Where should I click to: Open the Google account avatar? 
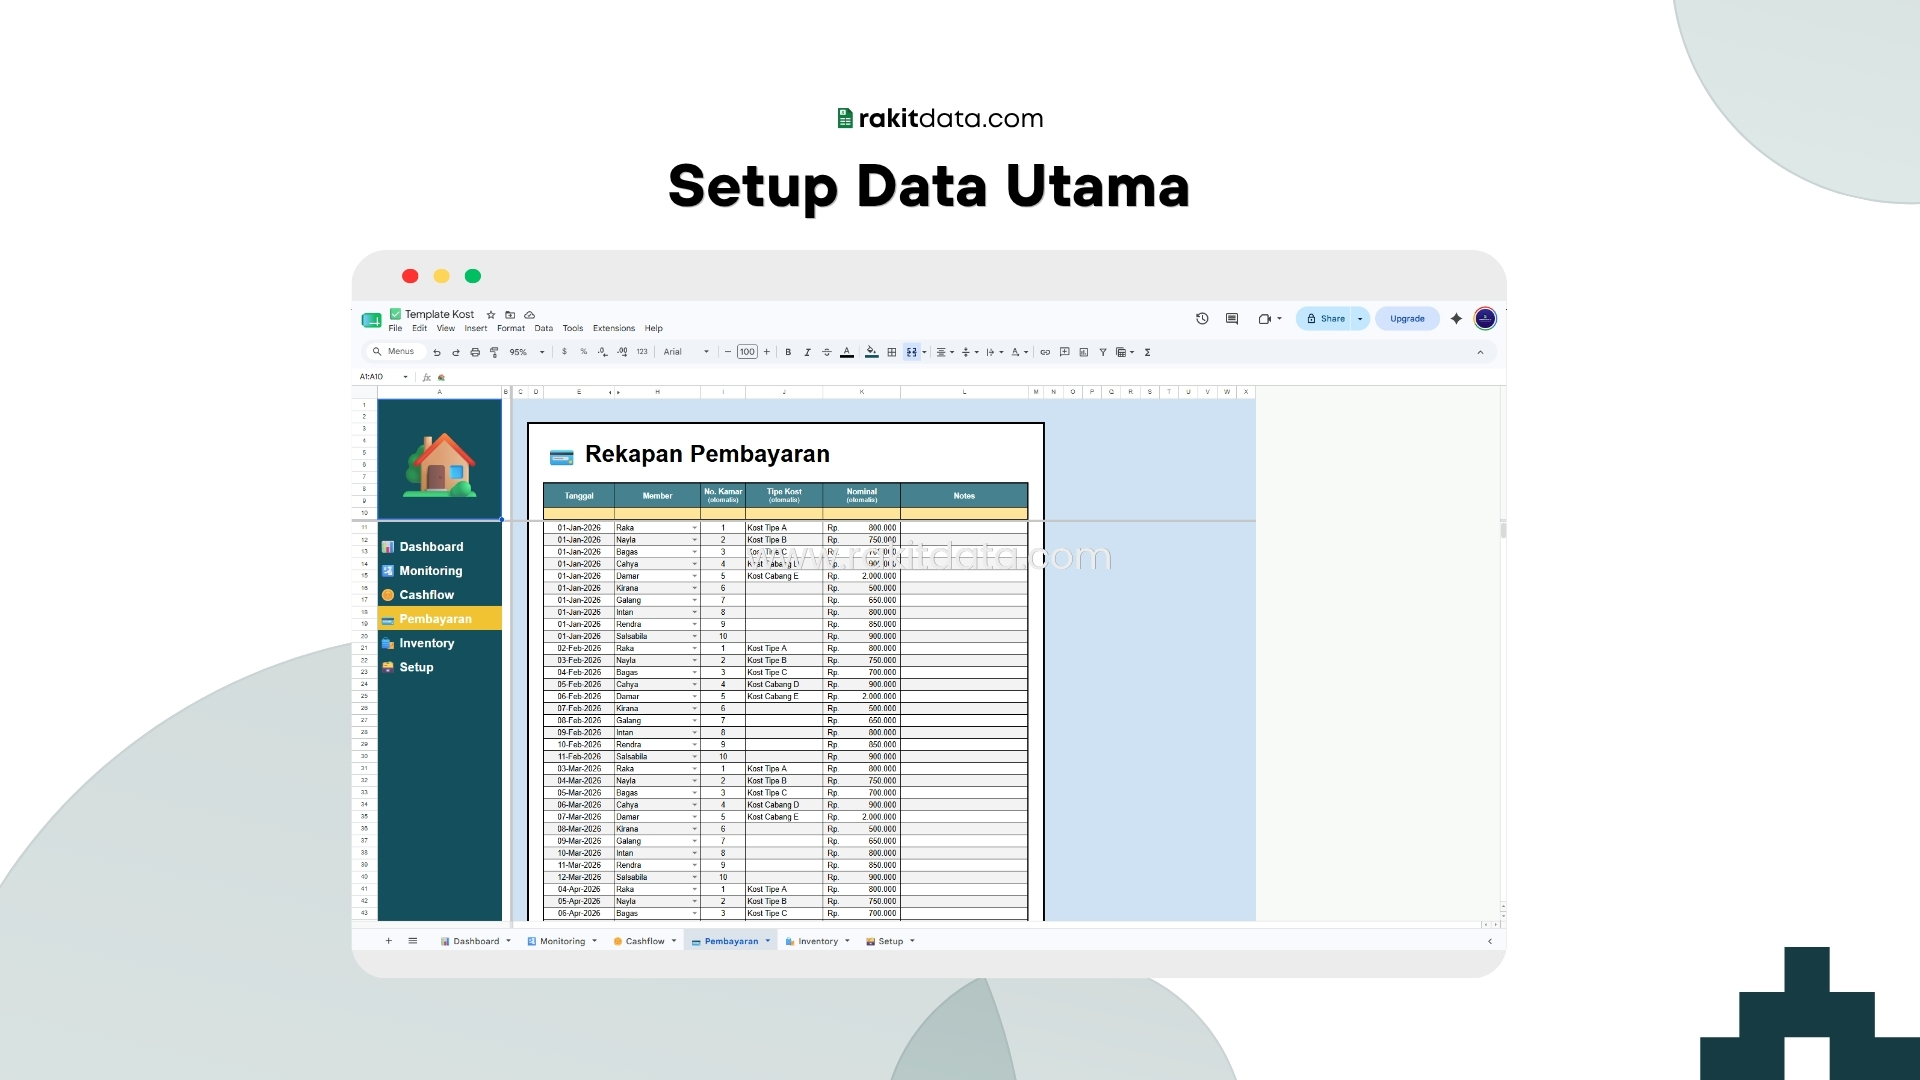(x=1485, y=319)
